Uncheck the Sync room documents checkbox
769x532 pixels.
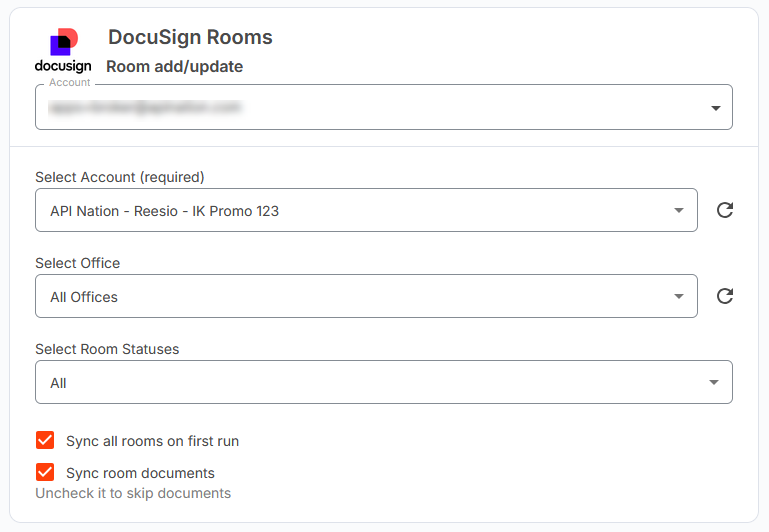tap(45, 473)
